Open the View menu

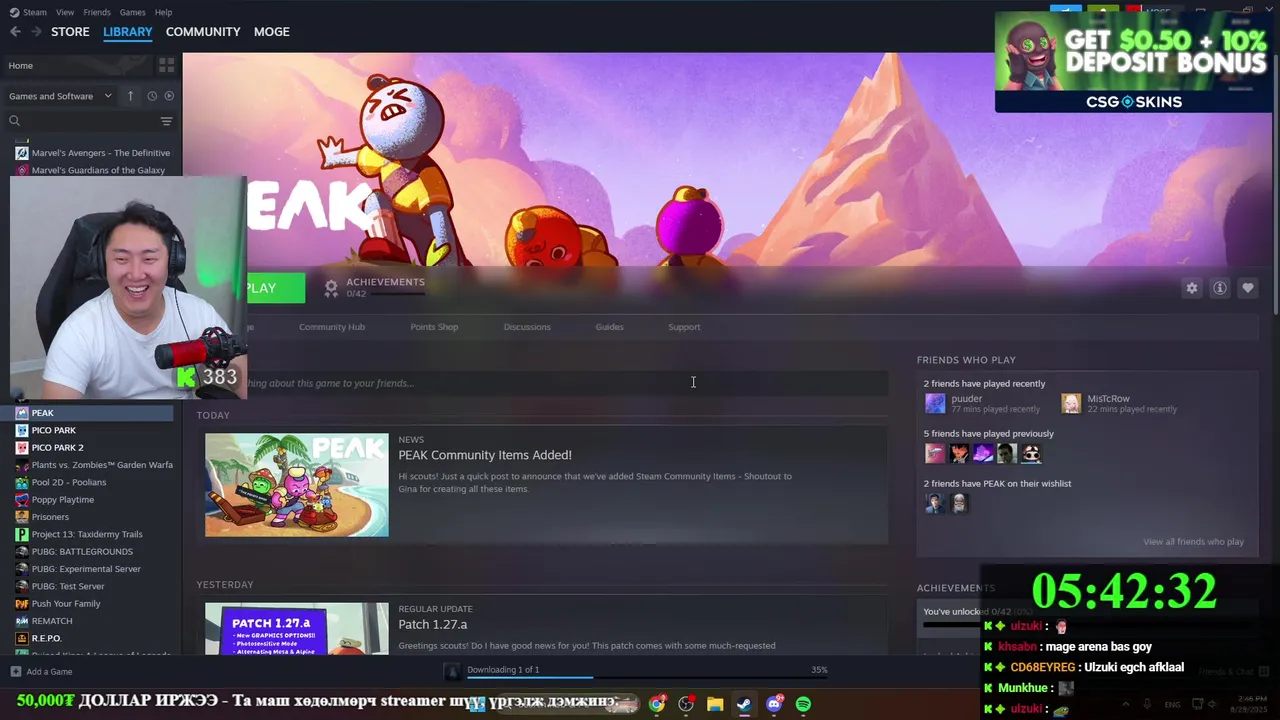[65, 12]
